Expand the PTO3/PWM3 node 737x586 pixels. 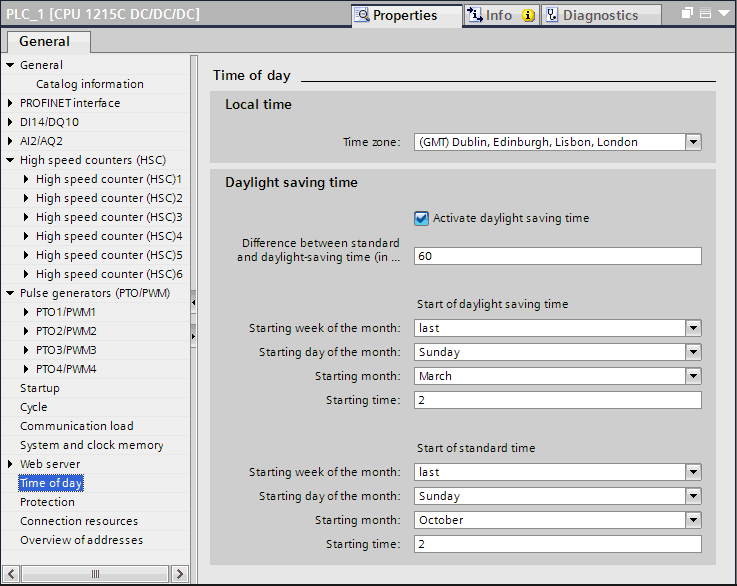tap(26, 350)
